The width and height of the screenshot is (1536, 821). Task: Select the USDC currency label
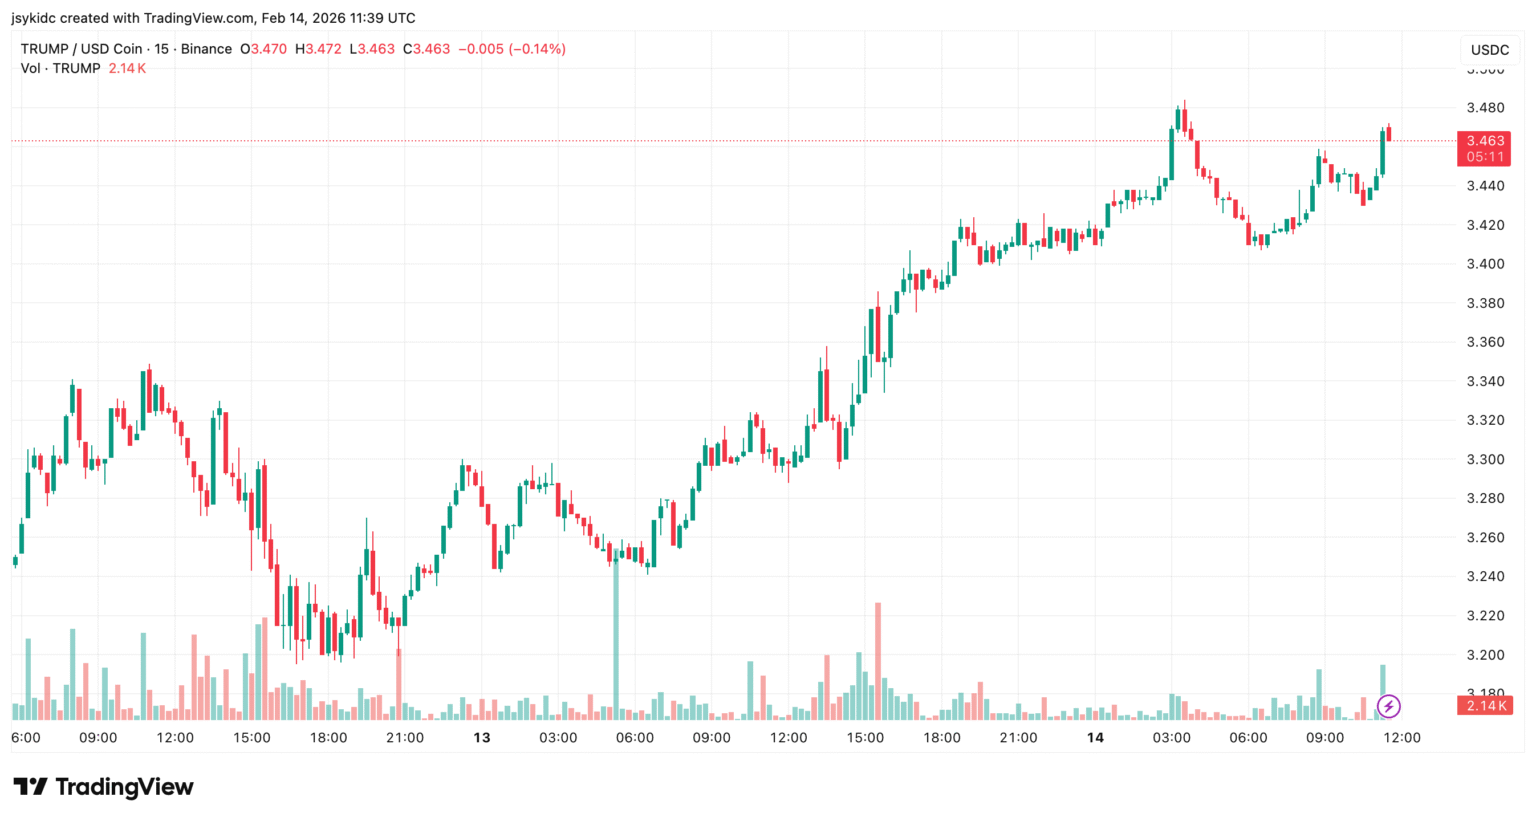(x=1489, y=50)
